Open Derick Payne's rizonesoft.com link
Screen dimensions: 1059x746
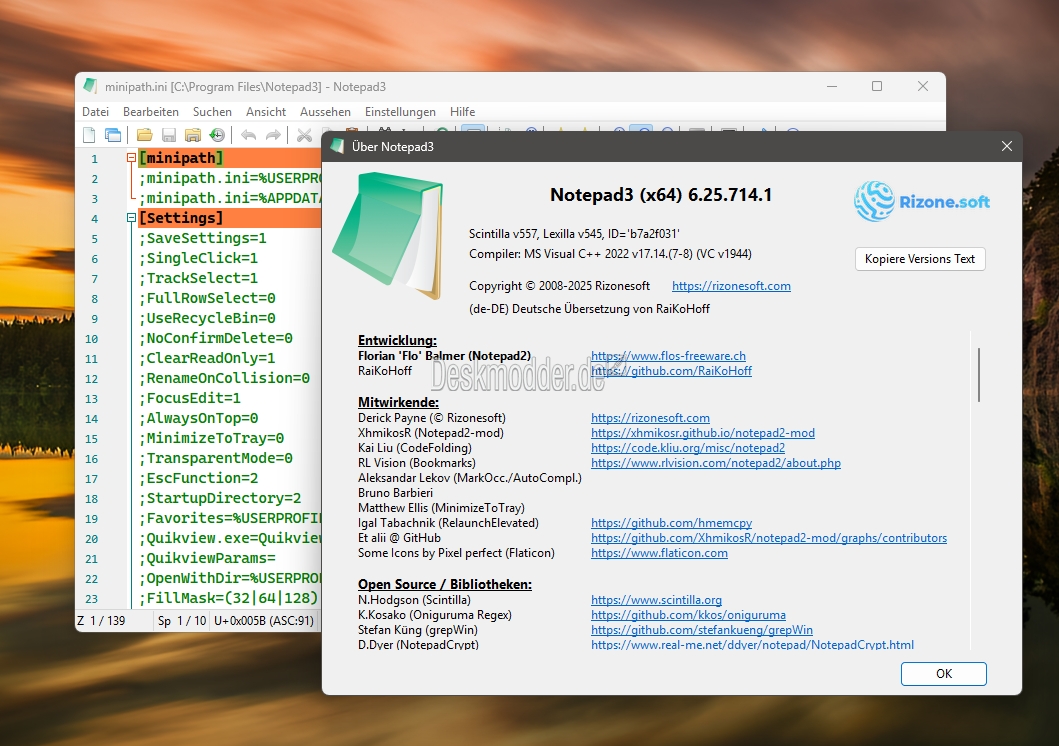point(650,418)
